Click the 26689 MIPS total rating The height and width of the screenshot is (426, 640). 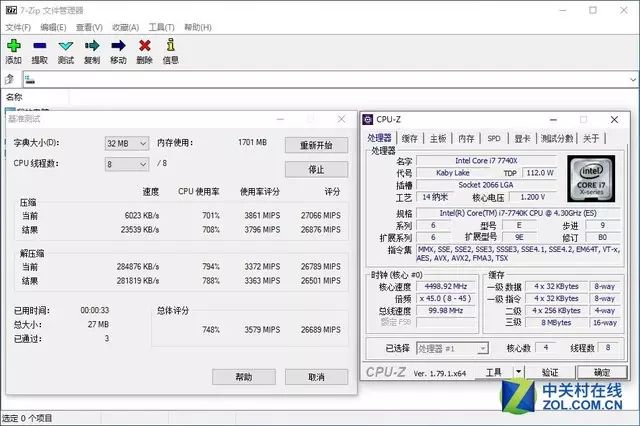point(321,330)
